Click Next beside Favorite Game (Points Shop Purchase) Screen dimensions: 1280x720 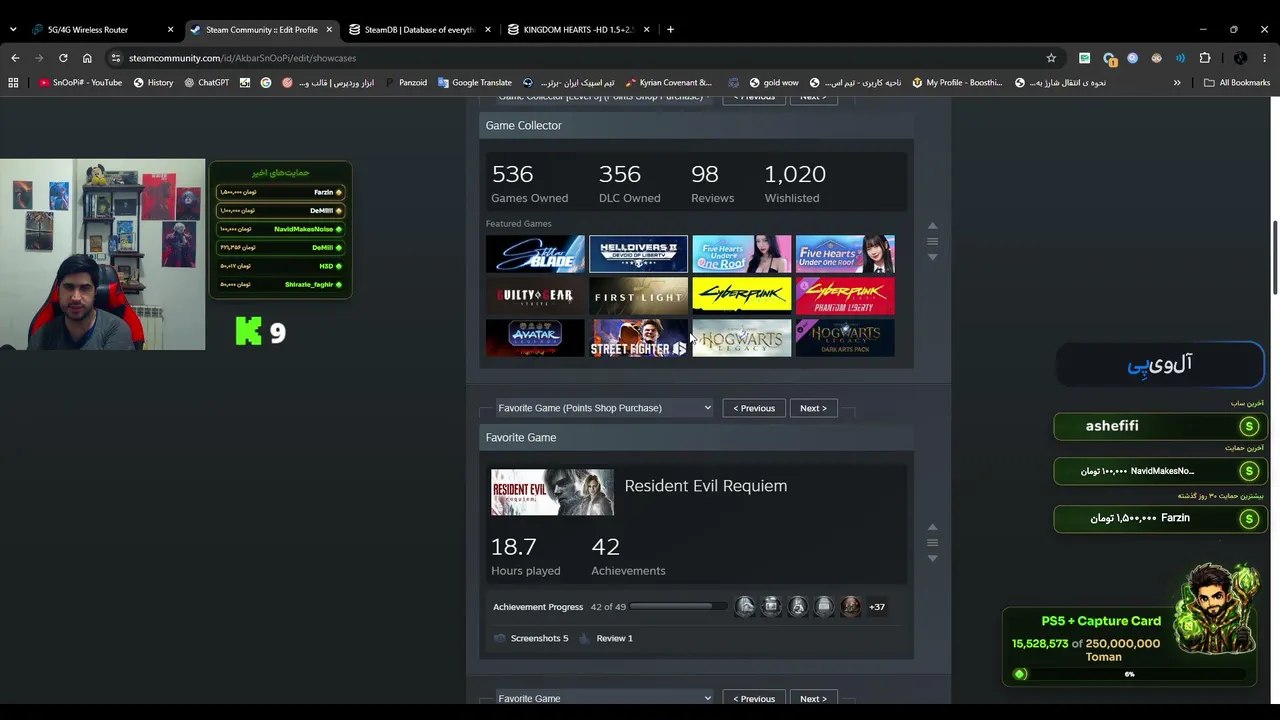pos(814,408)
